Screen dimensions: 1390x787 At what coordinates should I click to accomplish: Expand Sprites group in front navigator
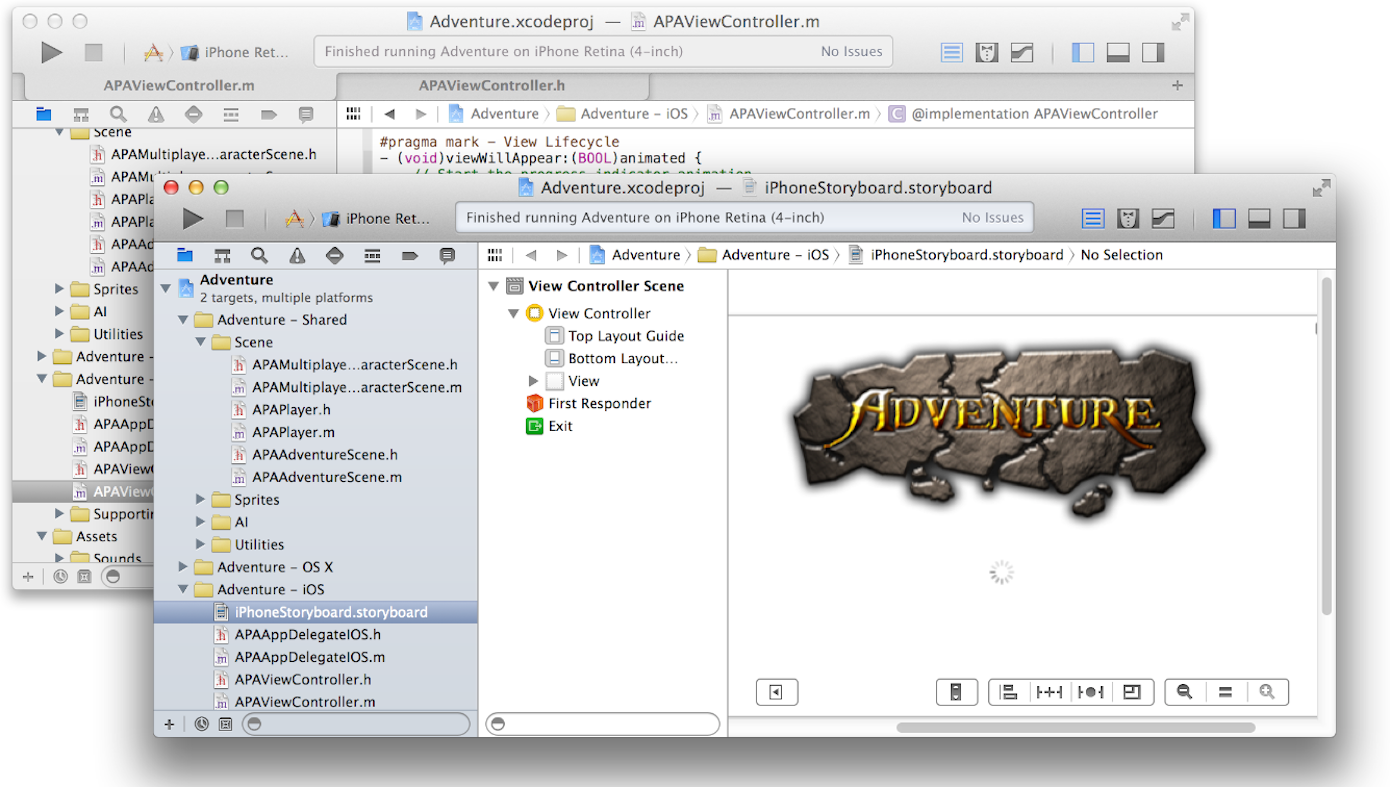pos(200,499)
